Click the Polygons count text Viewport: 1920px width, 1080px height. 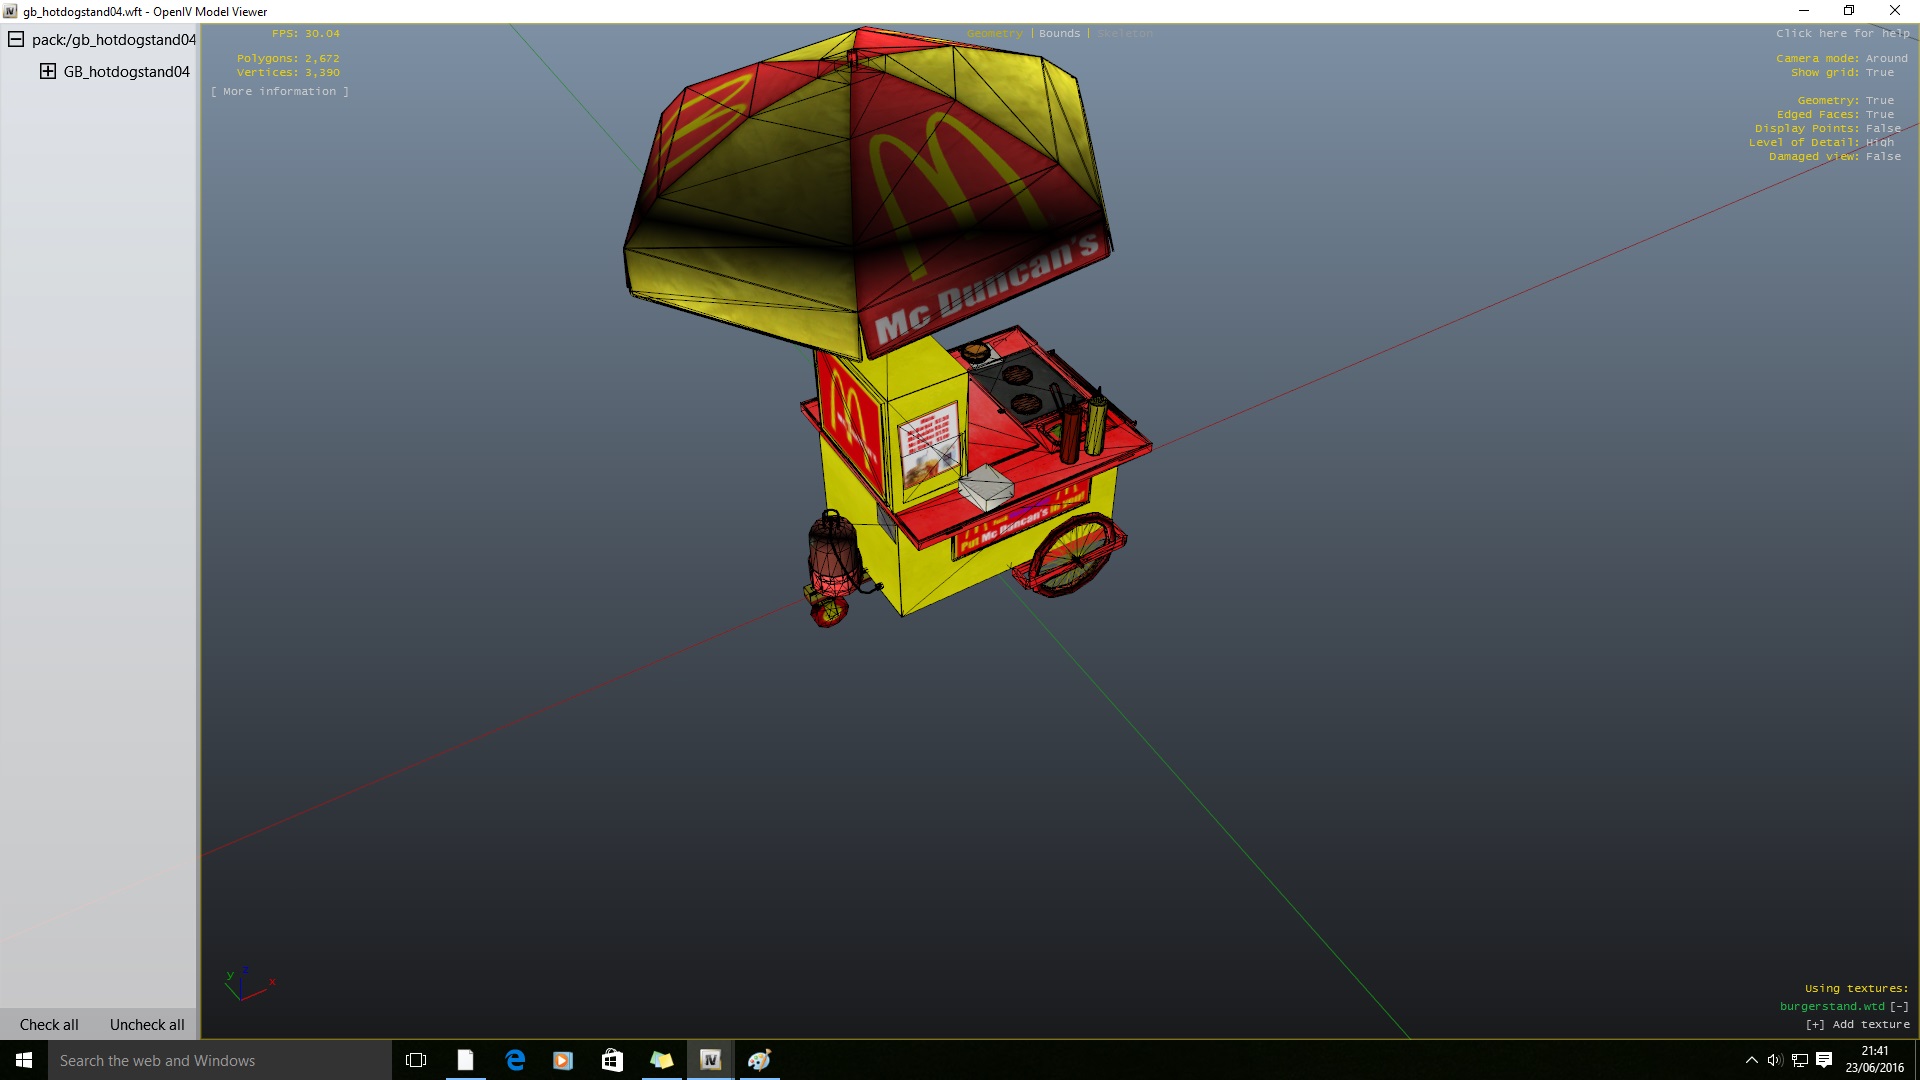(x=288, y=59)
